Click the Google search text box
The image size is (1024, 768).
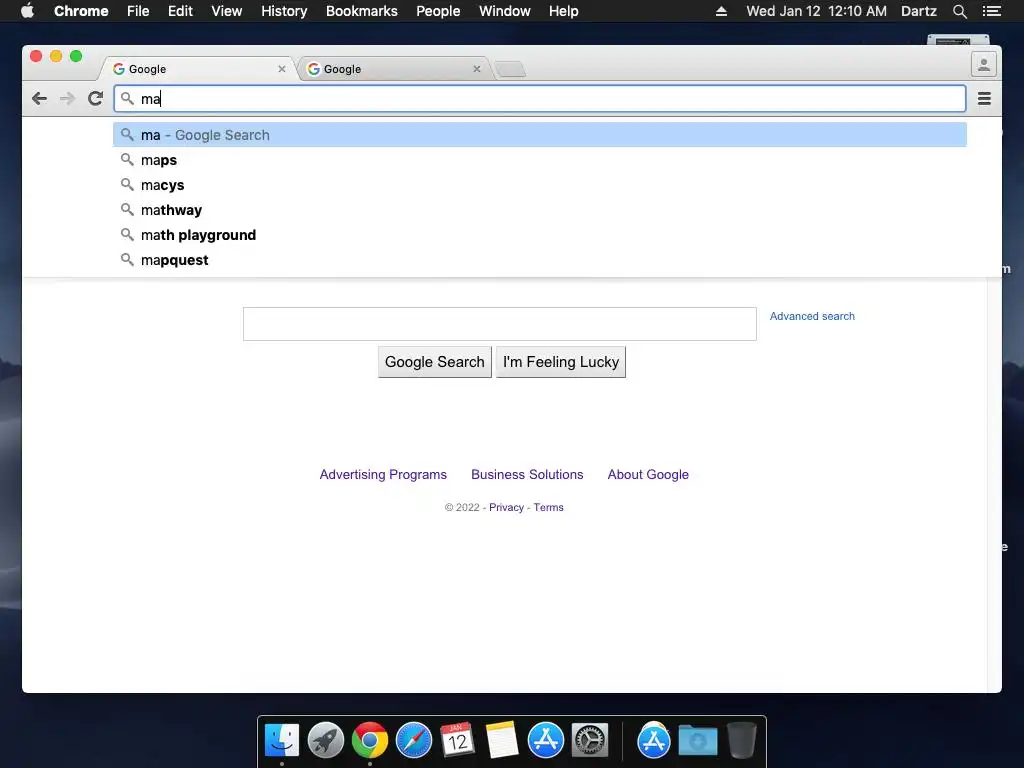click(500, 324)
